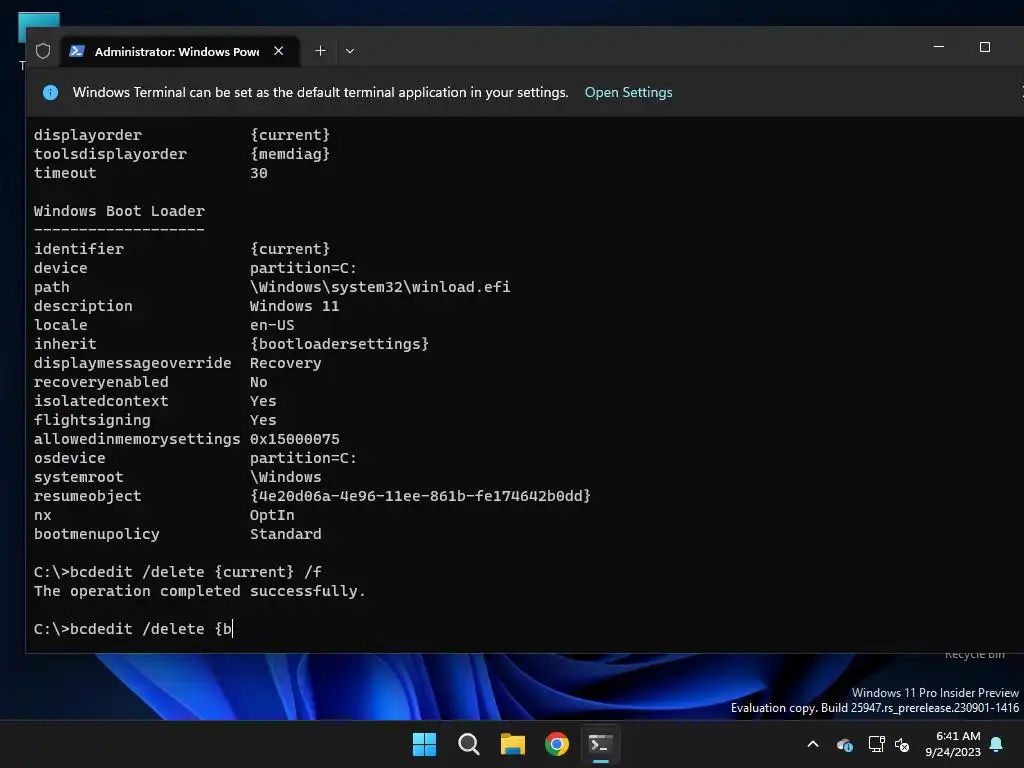Open the taskbar Search
Image resolution: width=1024 pixels, height=768 pixels.
pos(468,744)
